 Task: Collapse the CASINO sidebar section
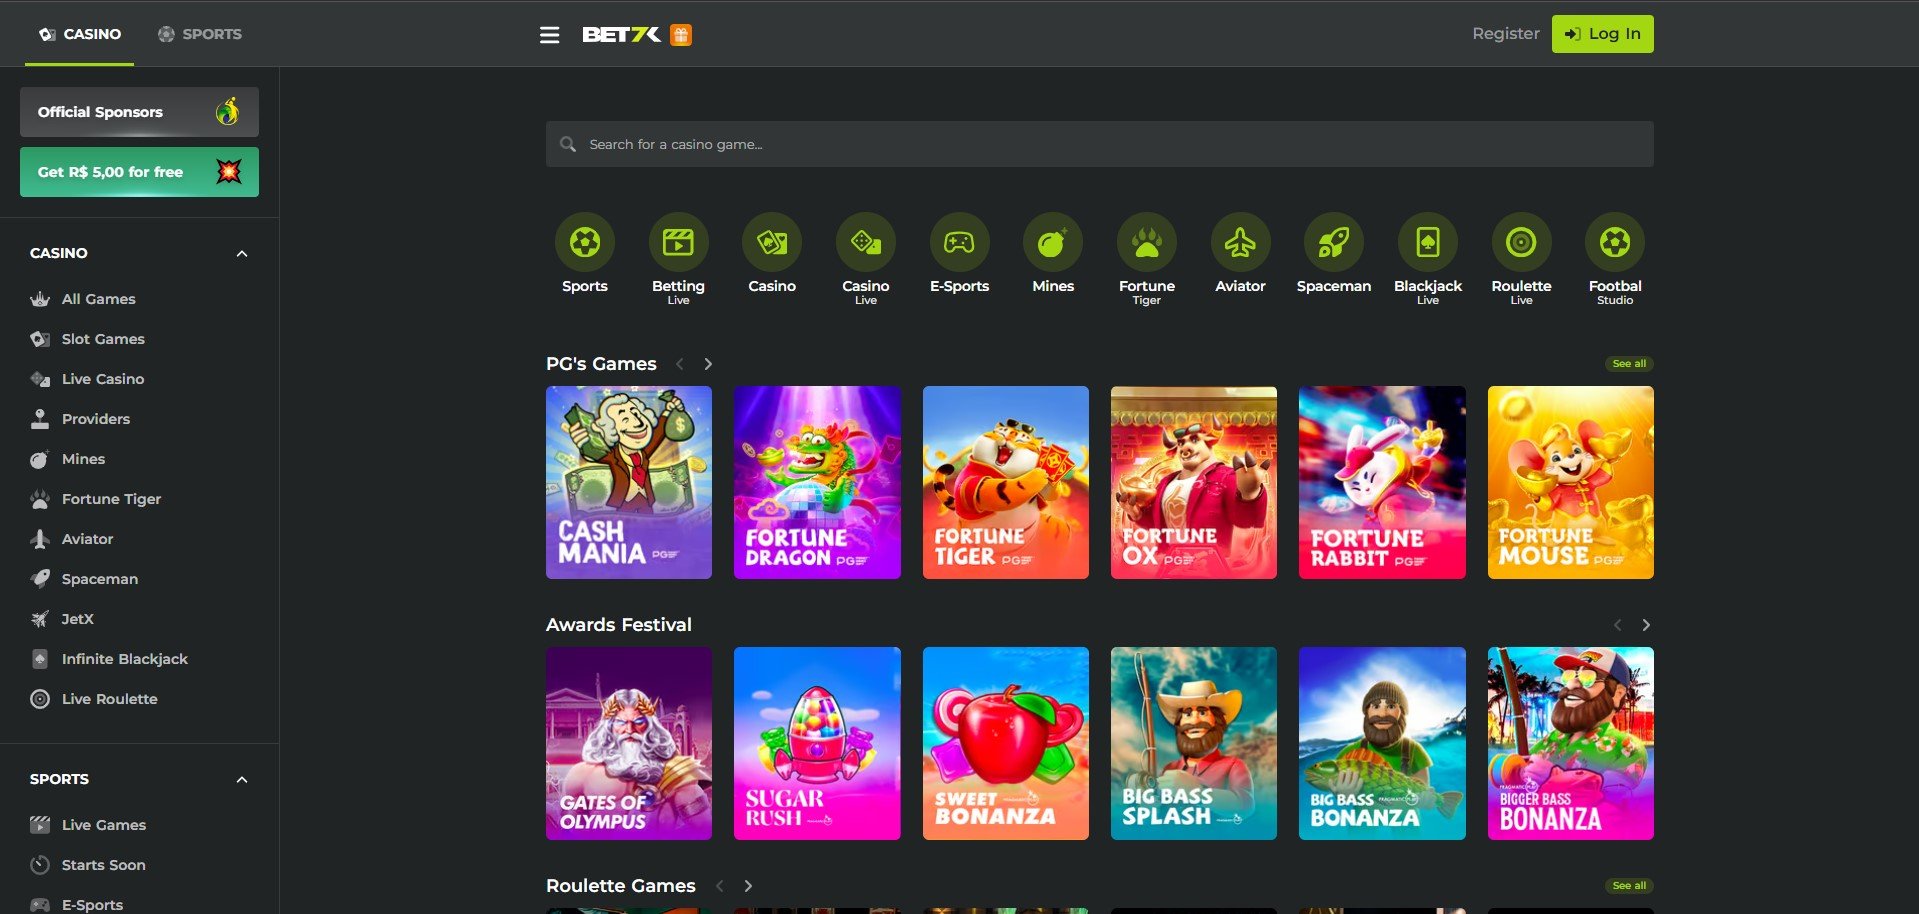click(x=242, y=254)
